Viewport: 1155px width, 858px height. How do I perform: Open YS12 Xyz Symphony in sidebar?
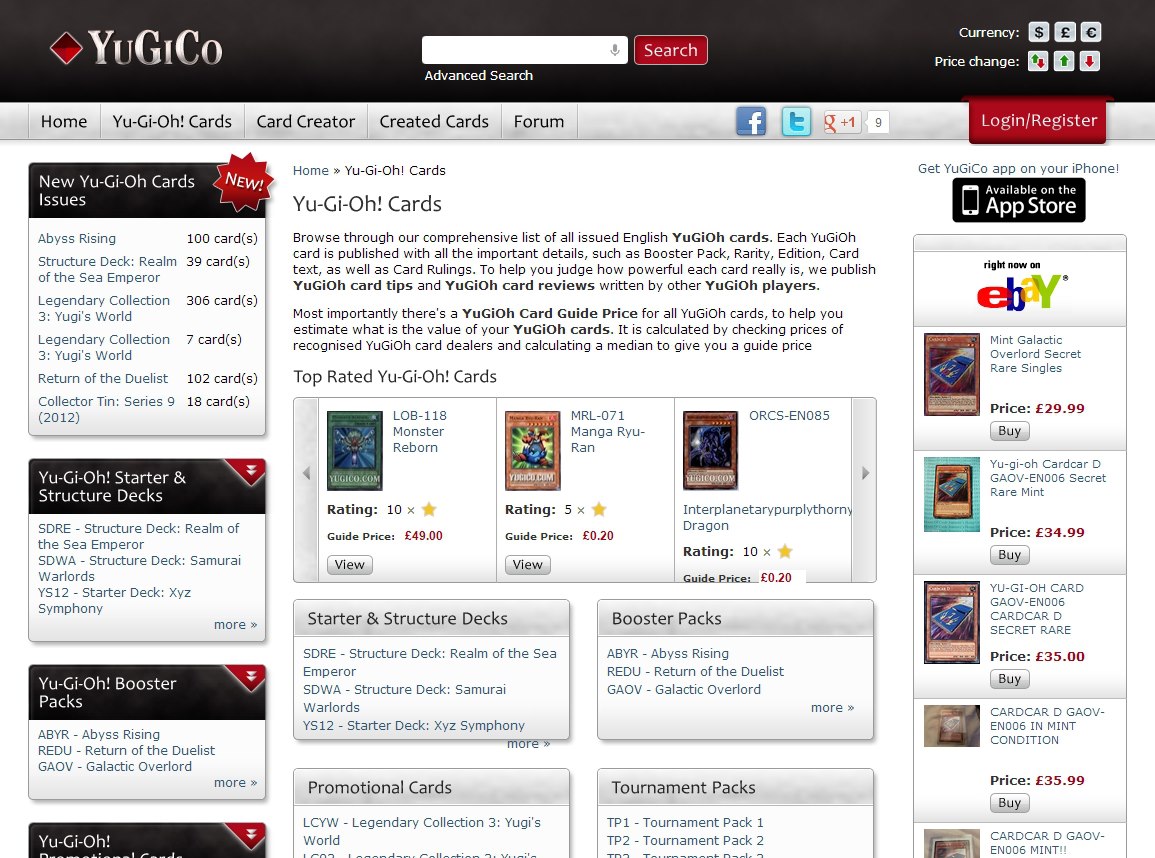click(114, 600)
